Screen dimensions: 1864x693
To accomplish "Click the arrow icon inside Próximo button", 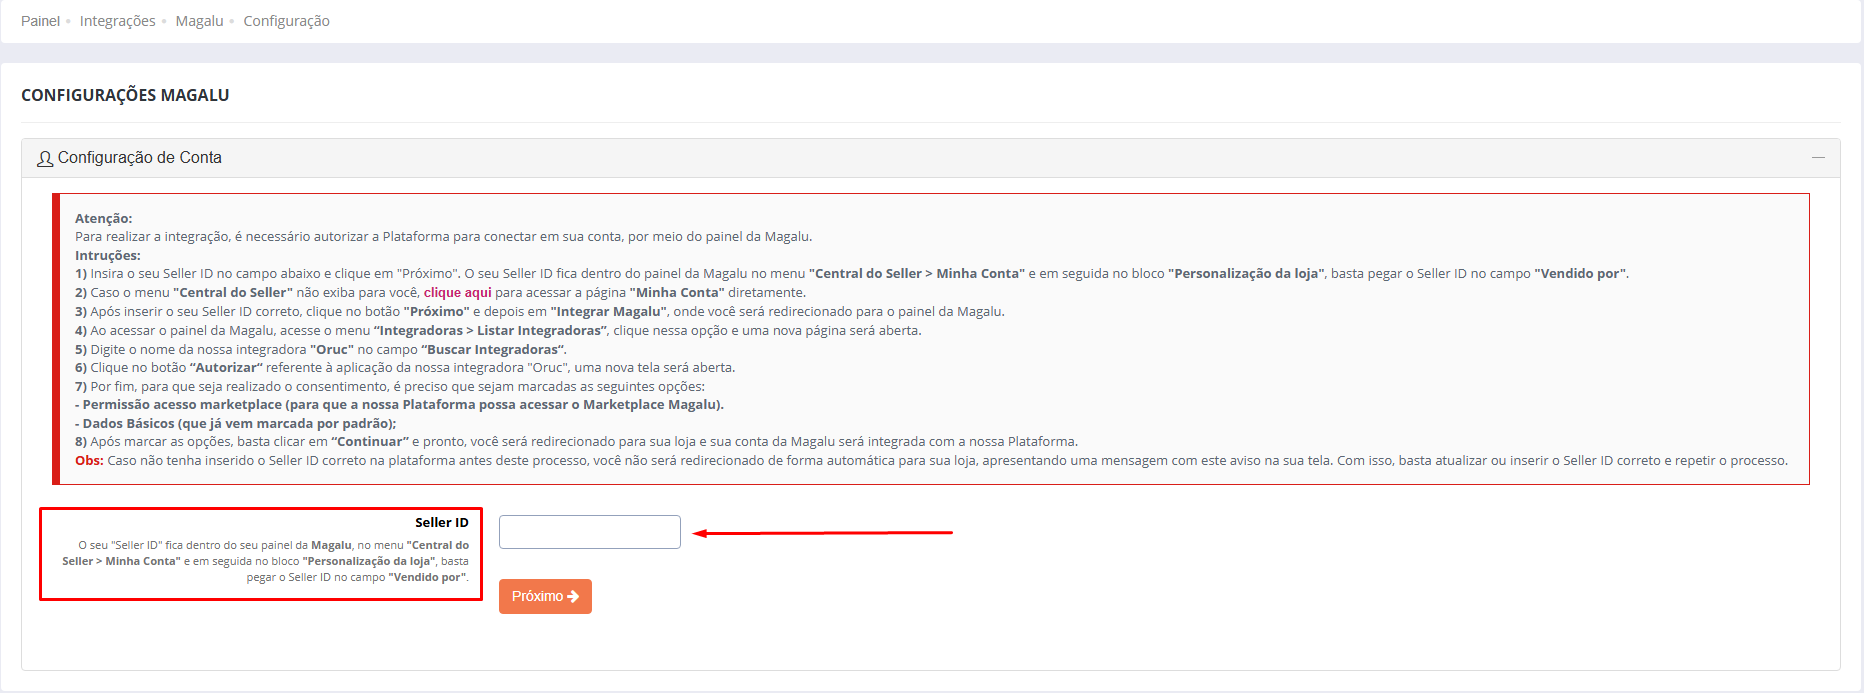I will pos(574,597).
